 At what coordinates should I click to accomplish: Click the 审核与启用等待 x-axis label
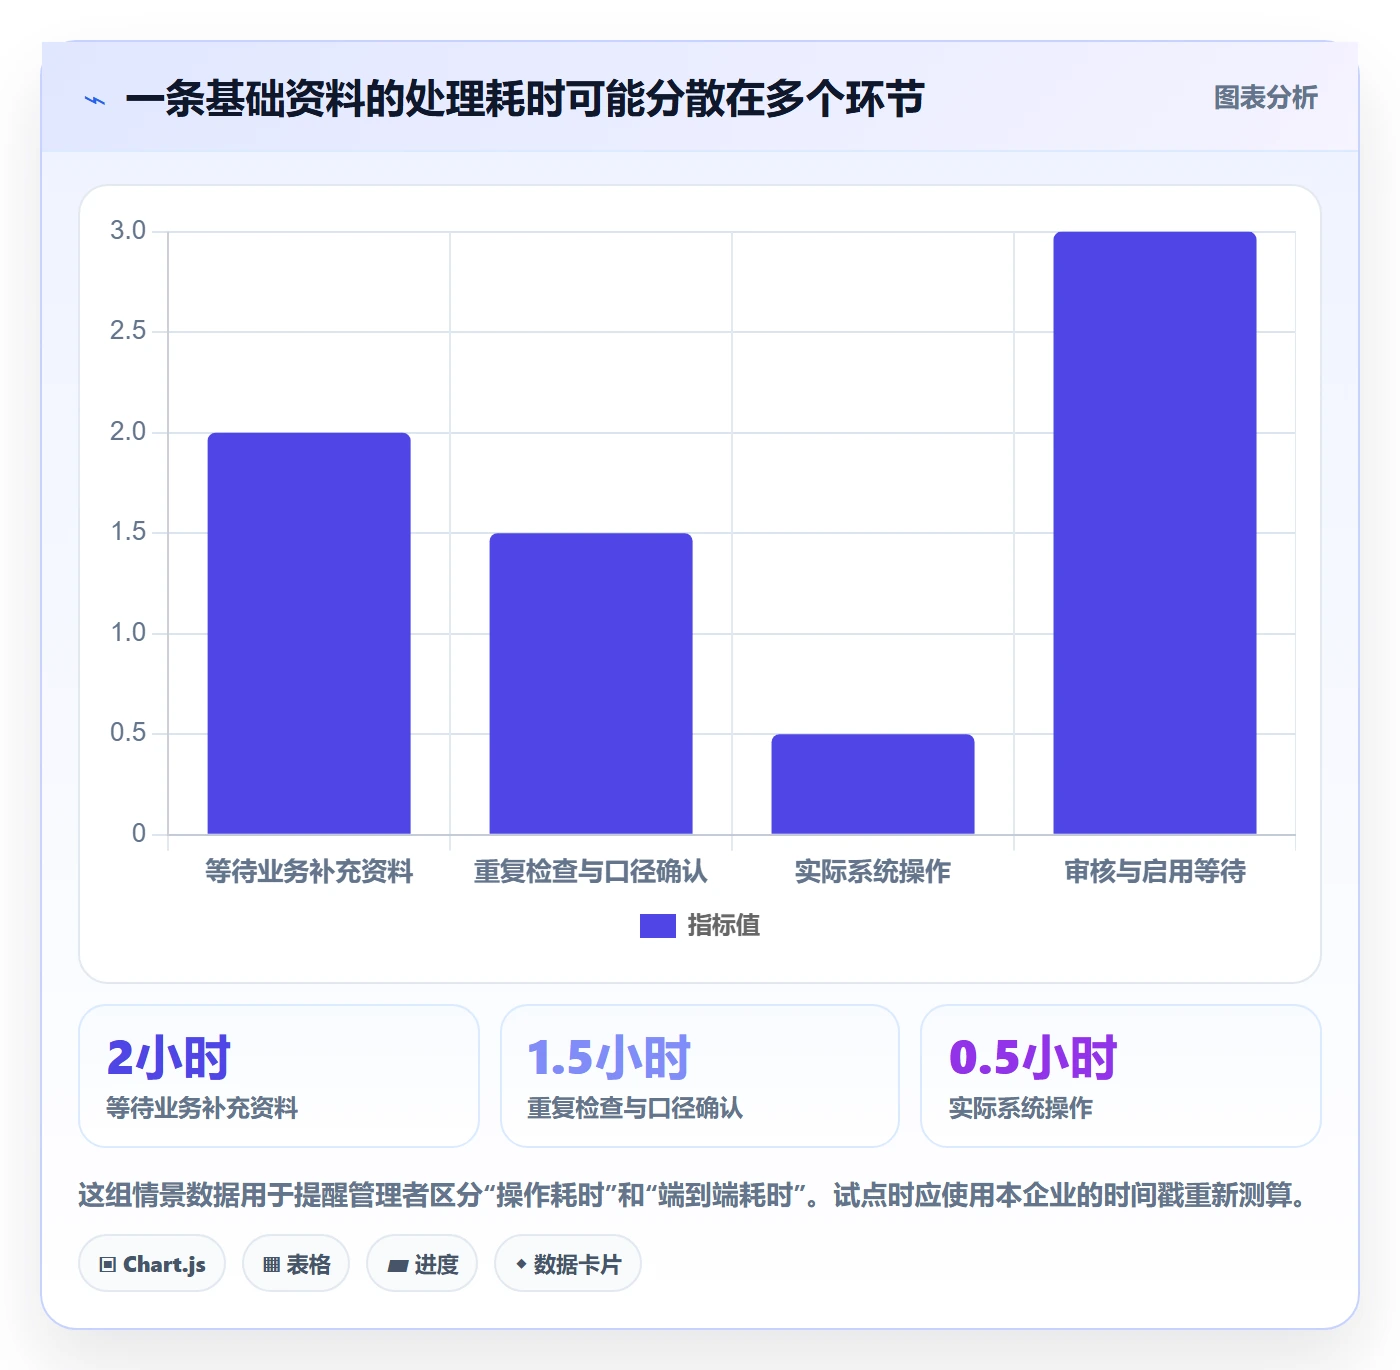tap(1155, 872)
